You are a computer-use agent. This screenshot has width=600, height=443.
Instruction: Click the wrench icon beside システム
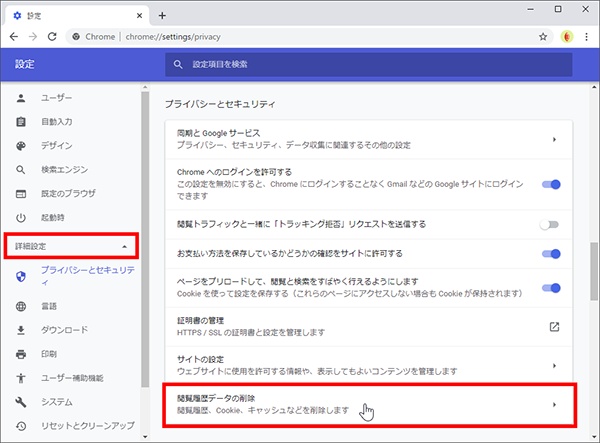click(21, 402)
